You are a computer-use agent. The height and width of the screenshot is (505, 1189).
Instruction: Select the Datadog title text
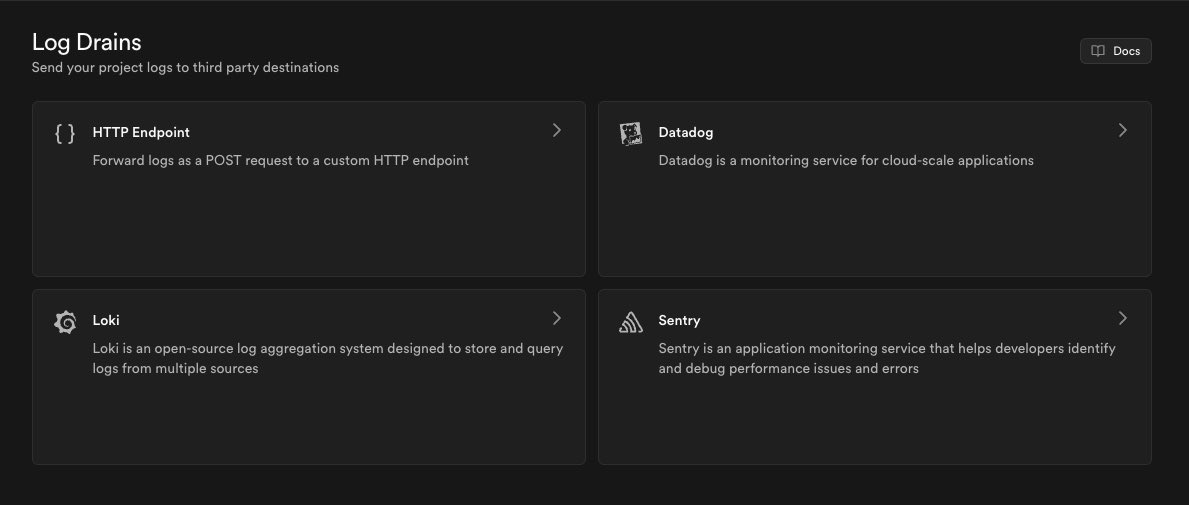point(686,132)
